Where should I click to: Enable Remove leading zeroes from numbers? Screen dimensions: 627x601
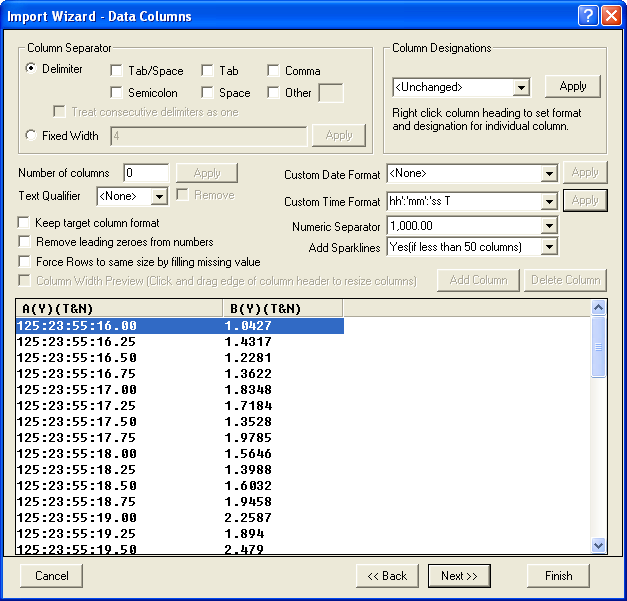[24, 242]
